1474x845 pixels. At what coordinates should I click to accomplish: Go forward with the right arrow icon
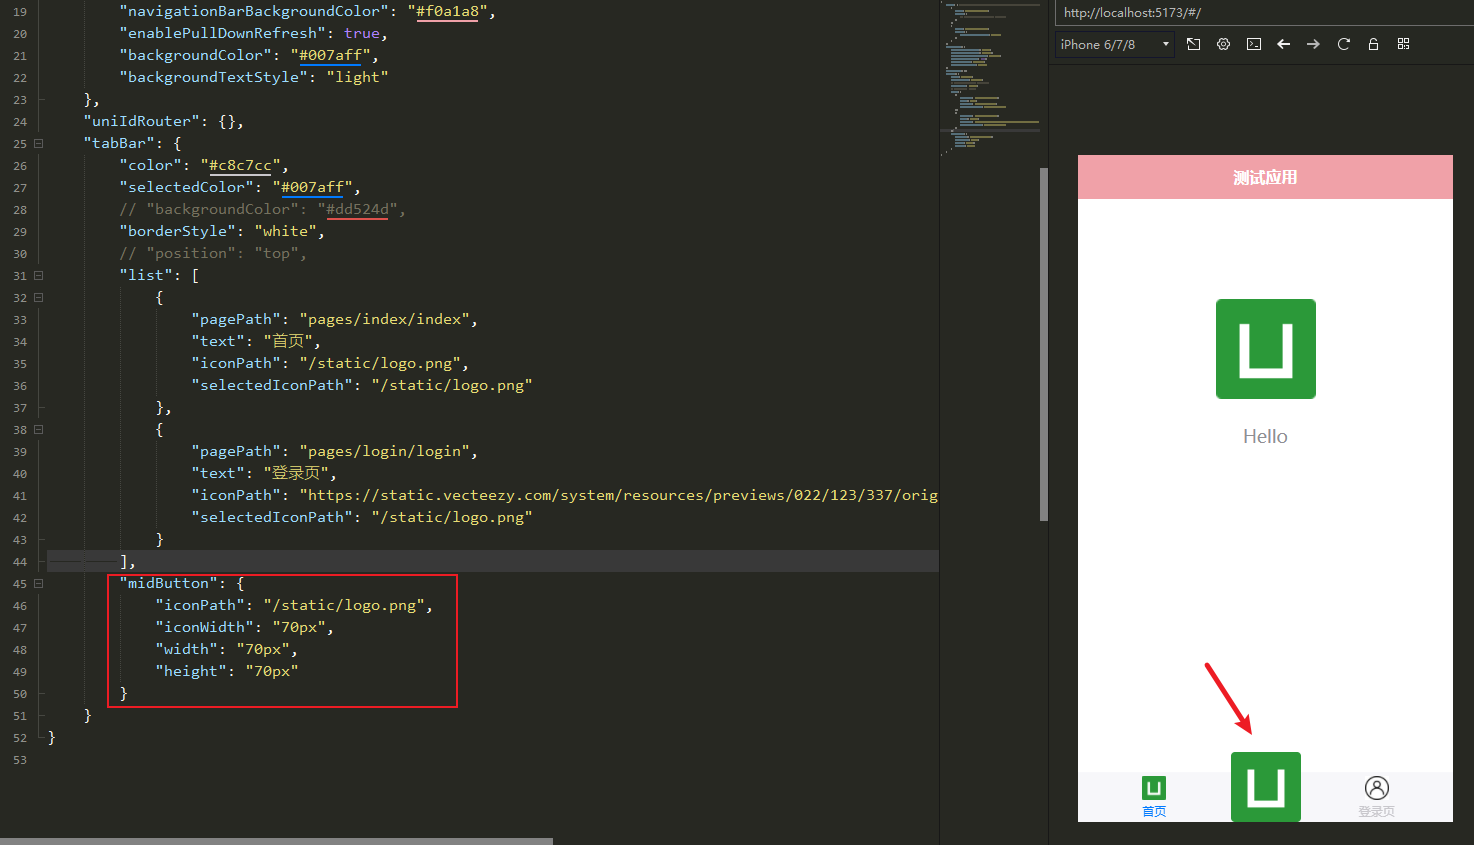[1313, 44]
